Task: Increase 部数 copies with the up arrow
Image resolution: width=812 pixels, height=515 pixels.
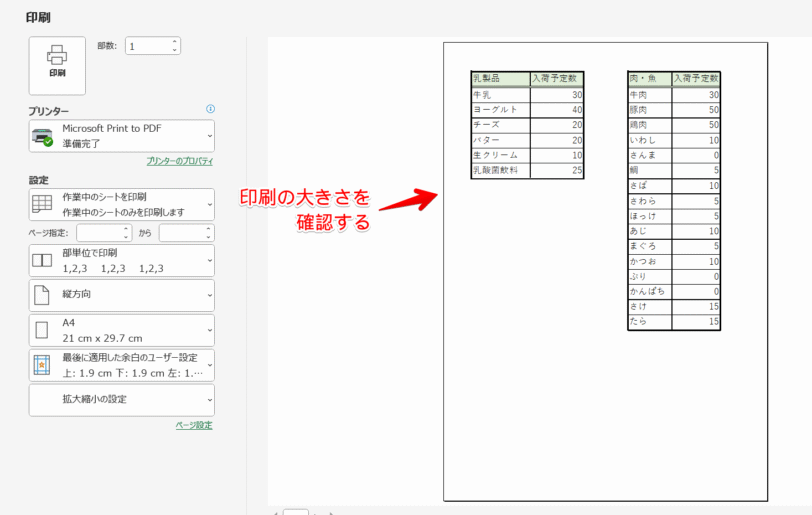Action: click(175, 42)
